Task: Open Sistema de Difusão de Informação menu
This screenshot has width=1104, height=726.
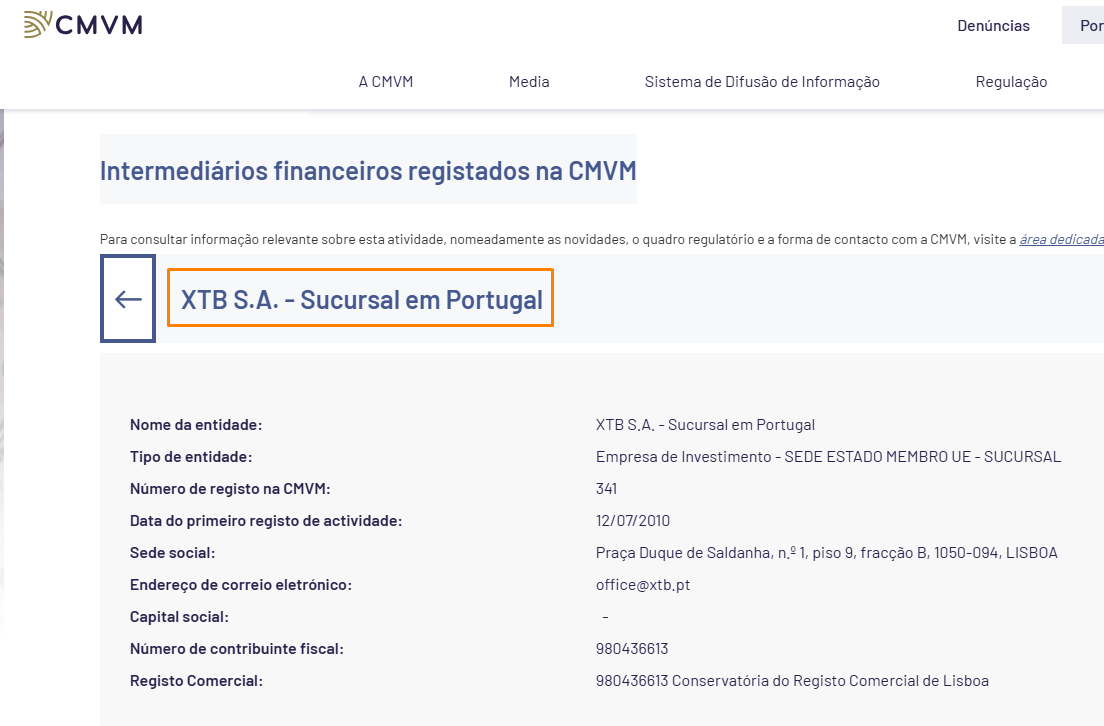Action: click(x=762, y=82)
